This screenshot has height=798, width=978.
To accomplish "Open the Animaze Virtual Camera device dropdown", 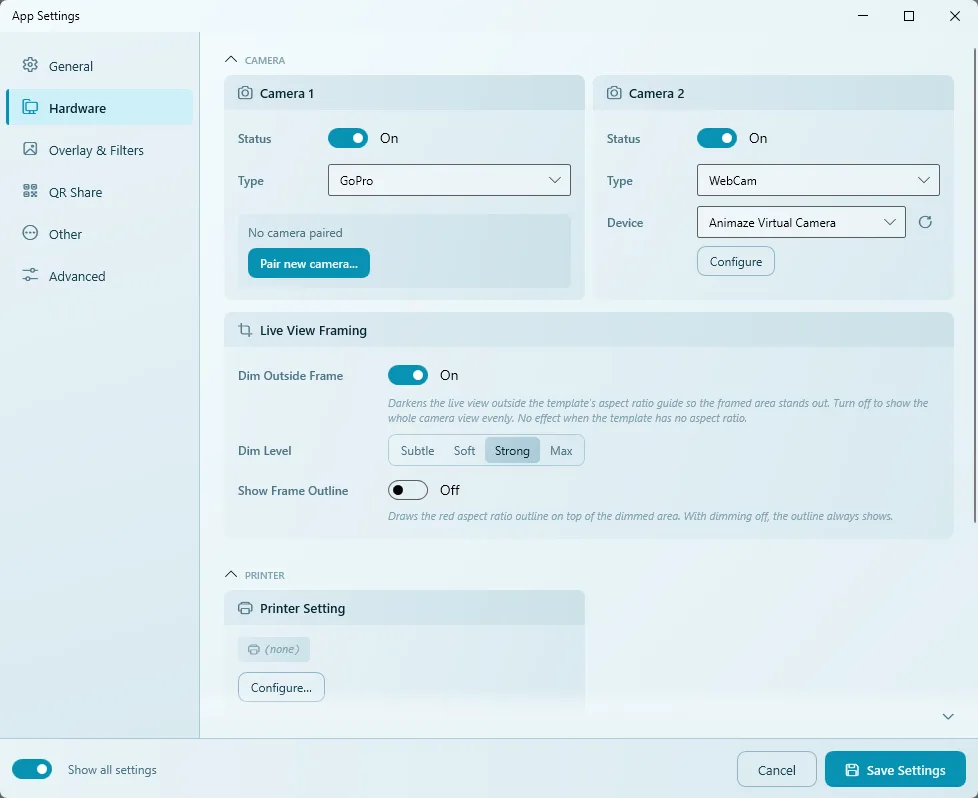I will [x=801, y=222].
